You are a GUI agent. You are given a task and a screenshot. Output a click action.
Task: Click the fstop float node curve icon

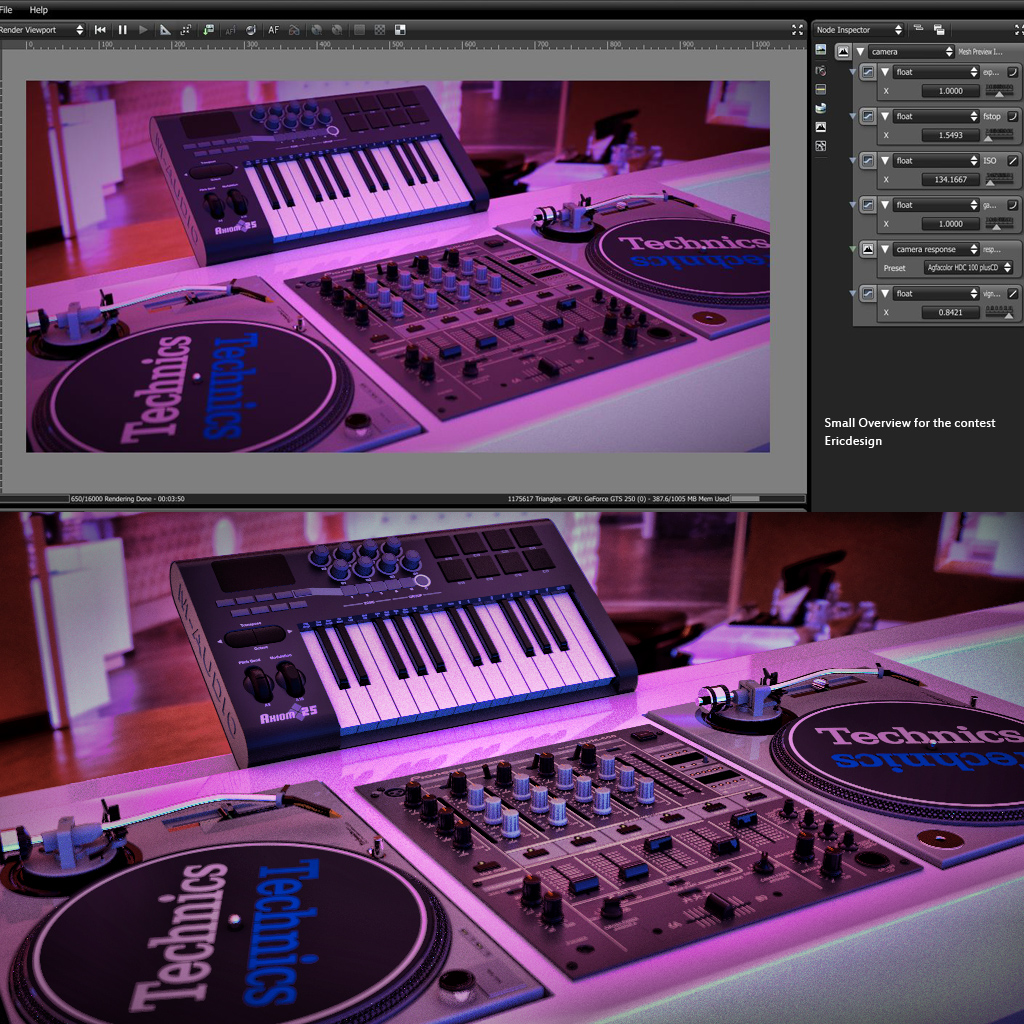pos(867,116)
